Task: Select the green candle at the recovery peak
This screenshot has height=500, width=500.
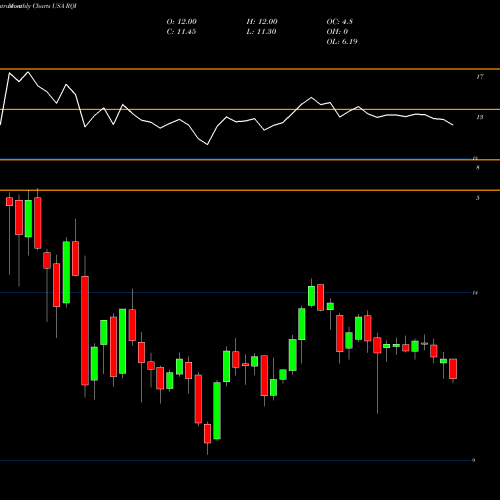Action: [x=311, y=296]
